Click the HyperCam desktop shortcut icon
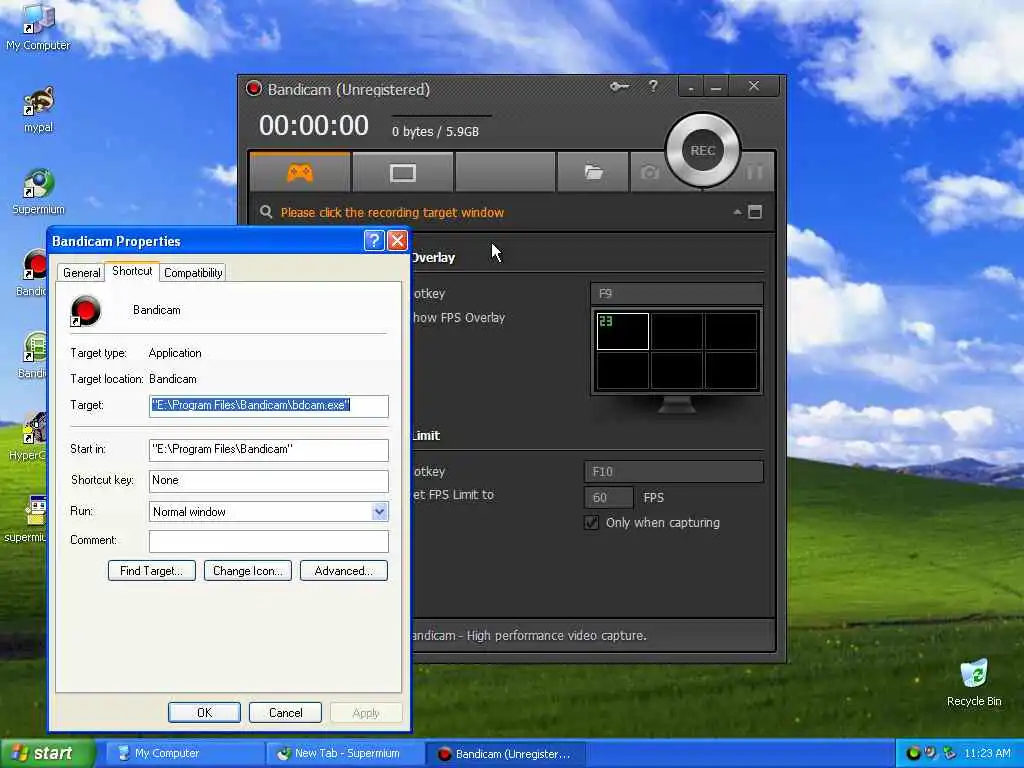This screenshot has height=768, width=1024. pyautogui.click(x=29, y=438)
